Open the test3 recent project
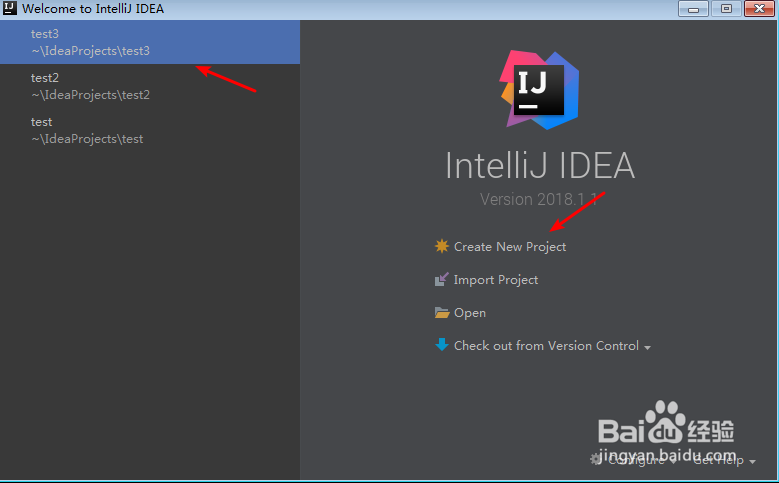Screen dimensions: 779x483 tap(150, 42)
